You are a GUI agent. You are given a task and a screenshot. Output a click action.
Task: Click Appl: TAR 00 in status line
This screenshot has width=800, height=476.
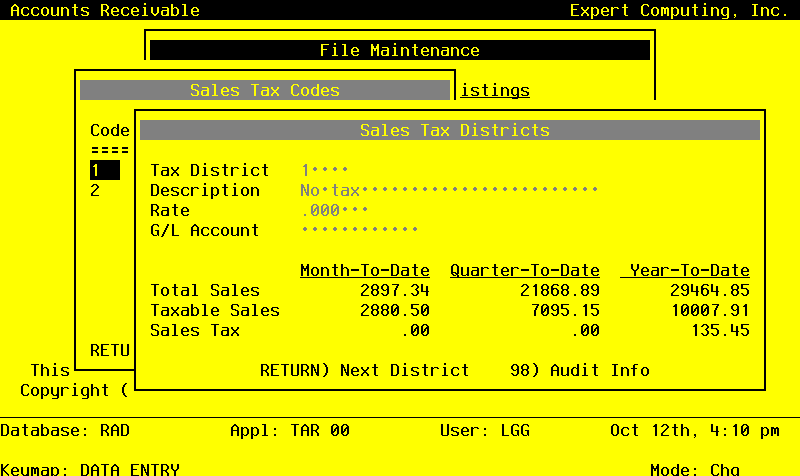click(290, 430)
